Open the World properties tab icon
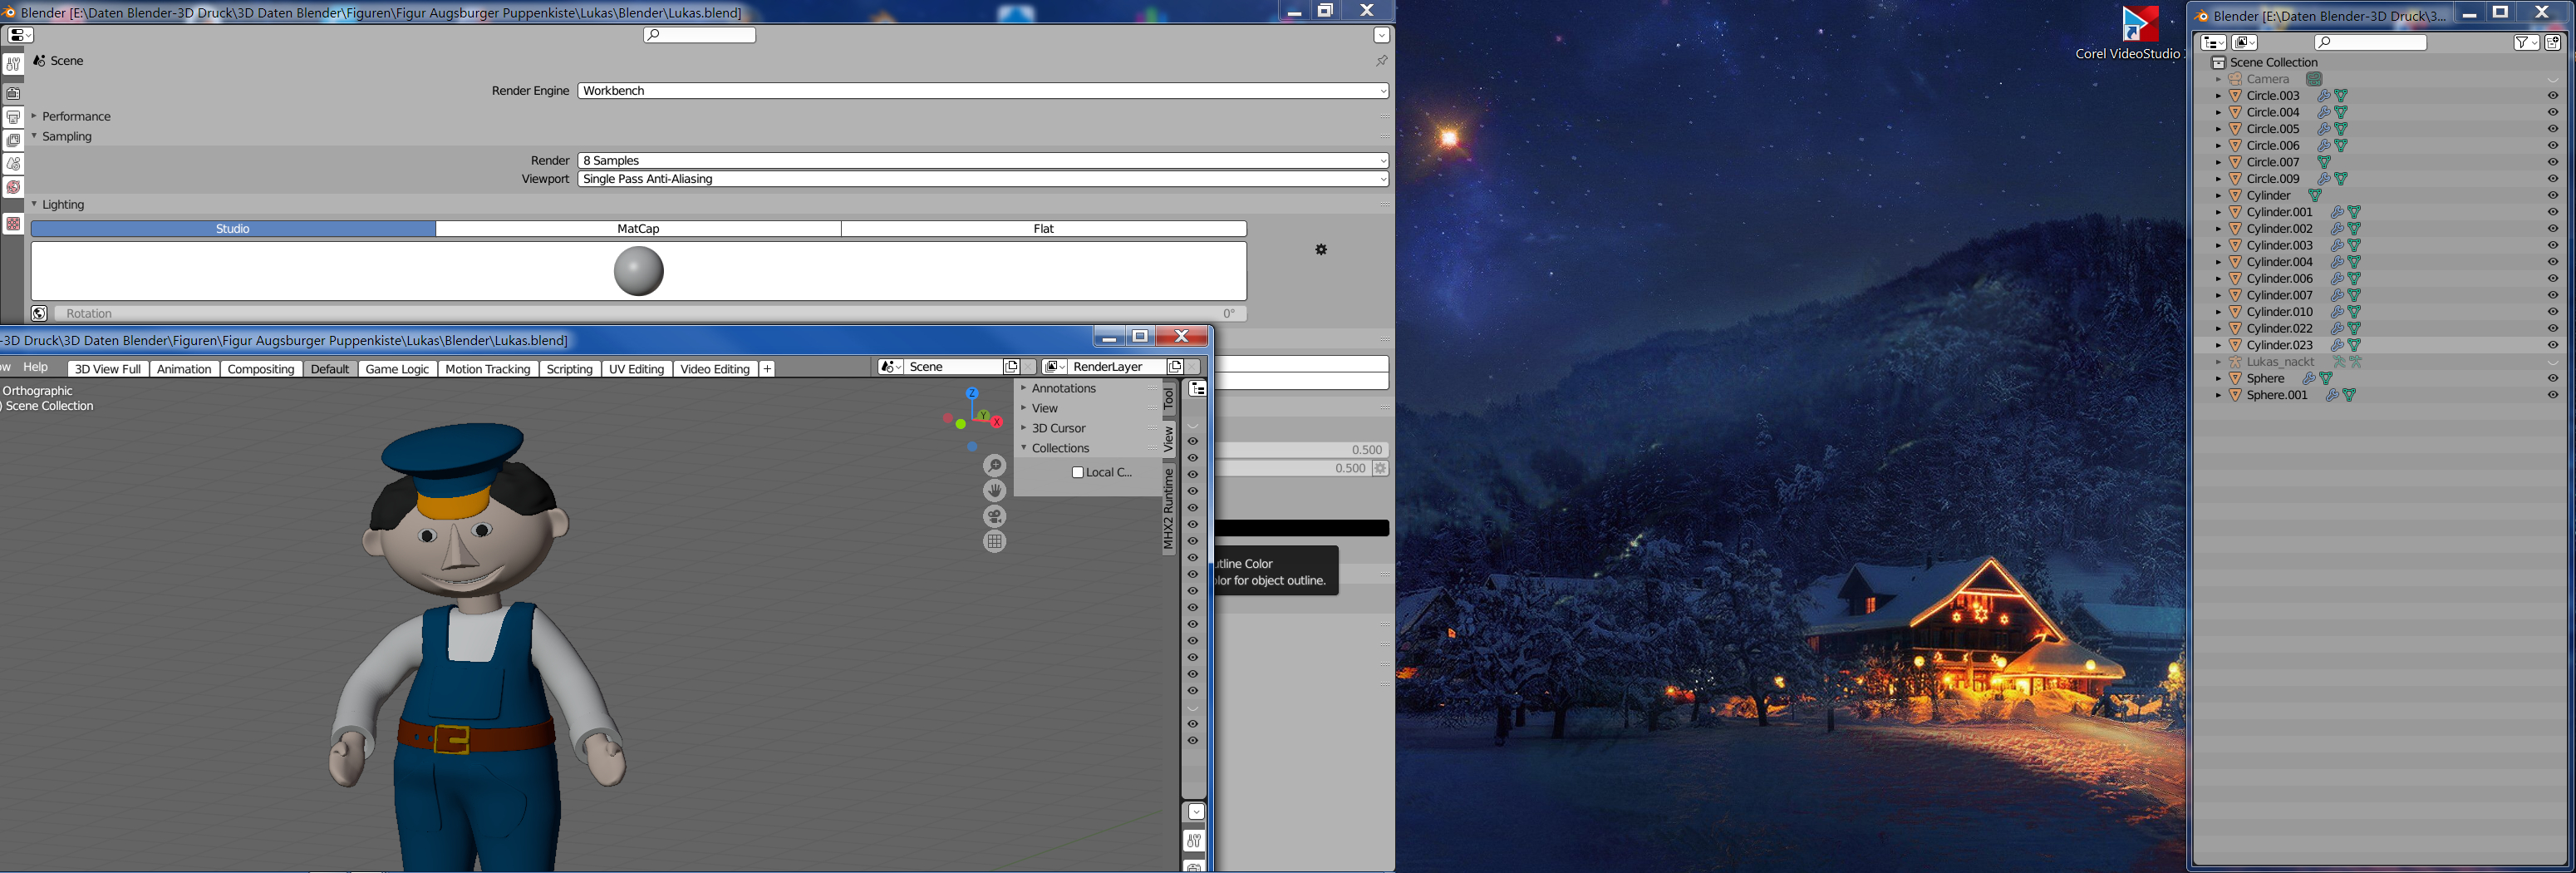 [x=13, y=187]
